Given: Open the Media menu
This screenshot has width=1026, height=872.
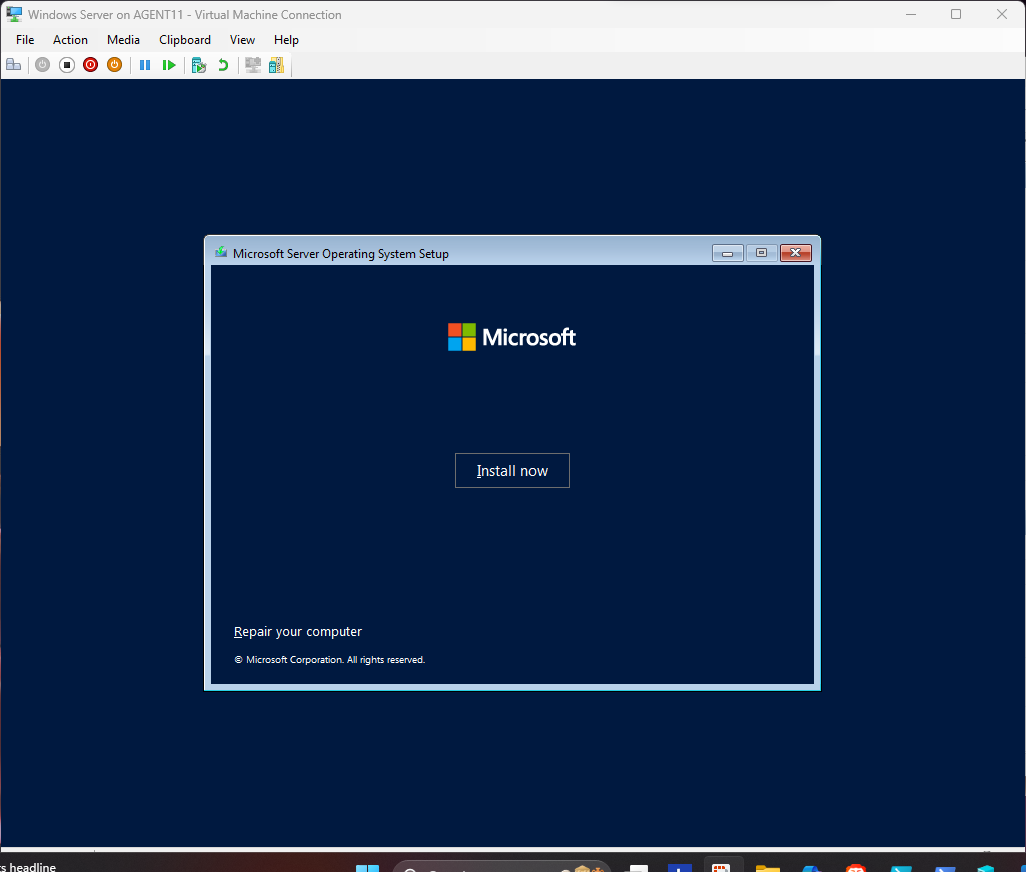Looking at the screenshot, I should [x=123, y=40].
